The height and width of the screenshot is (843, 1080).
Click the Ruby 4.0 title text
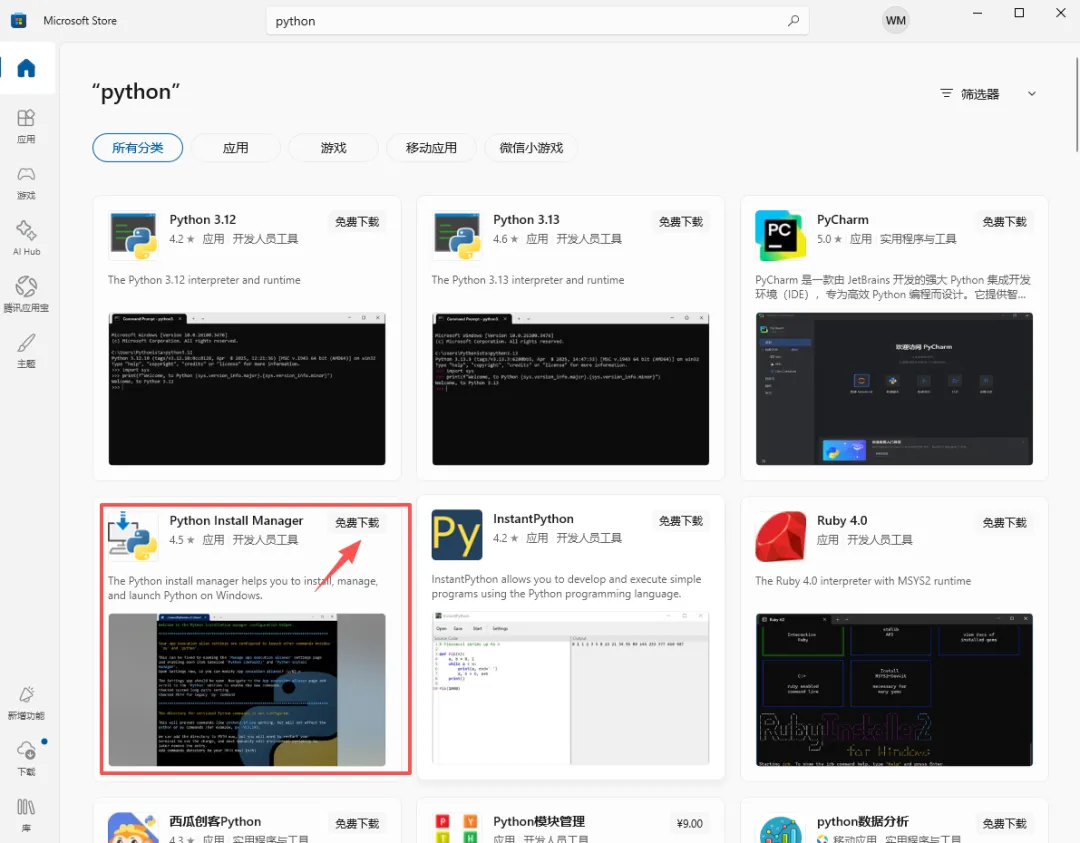click(842, 521)
